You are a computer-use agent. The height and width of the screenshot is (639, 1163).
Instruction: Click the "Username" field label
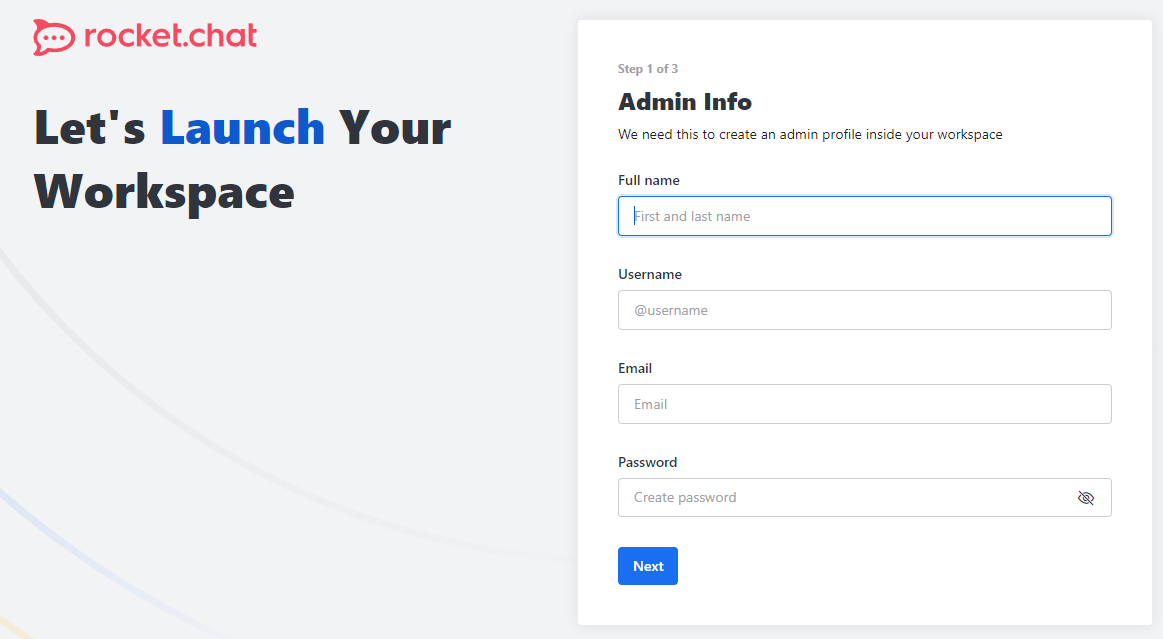click(650, 274)
